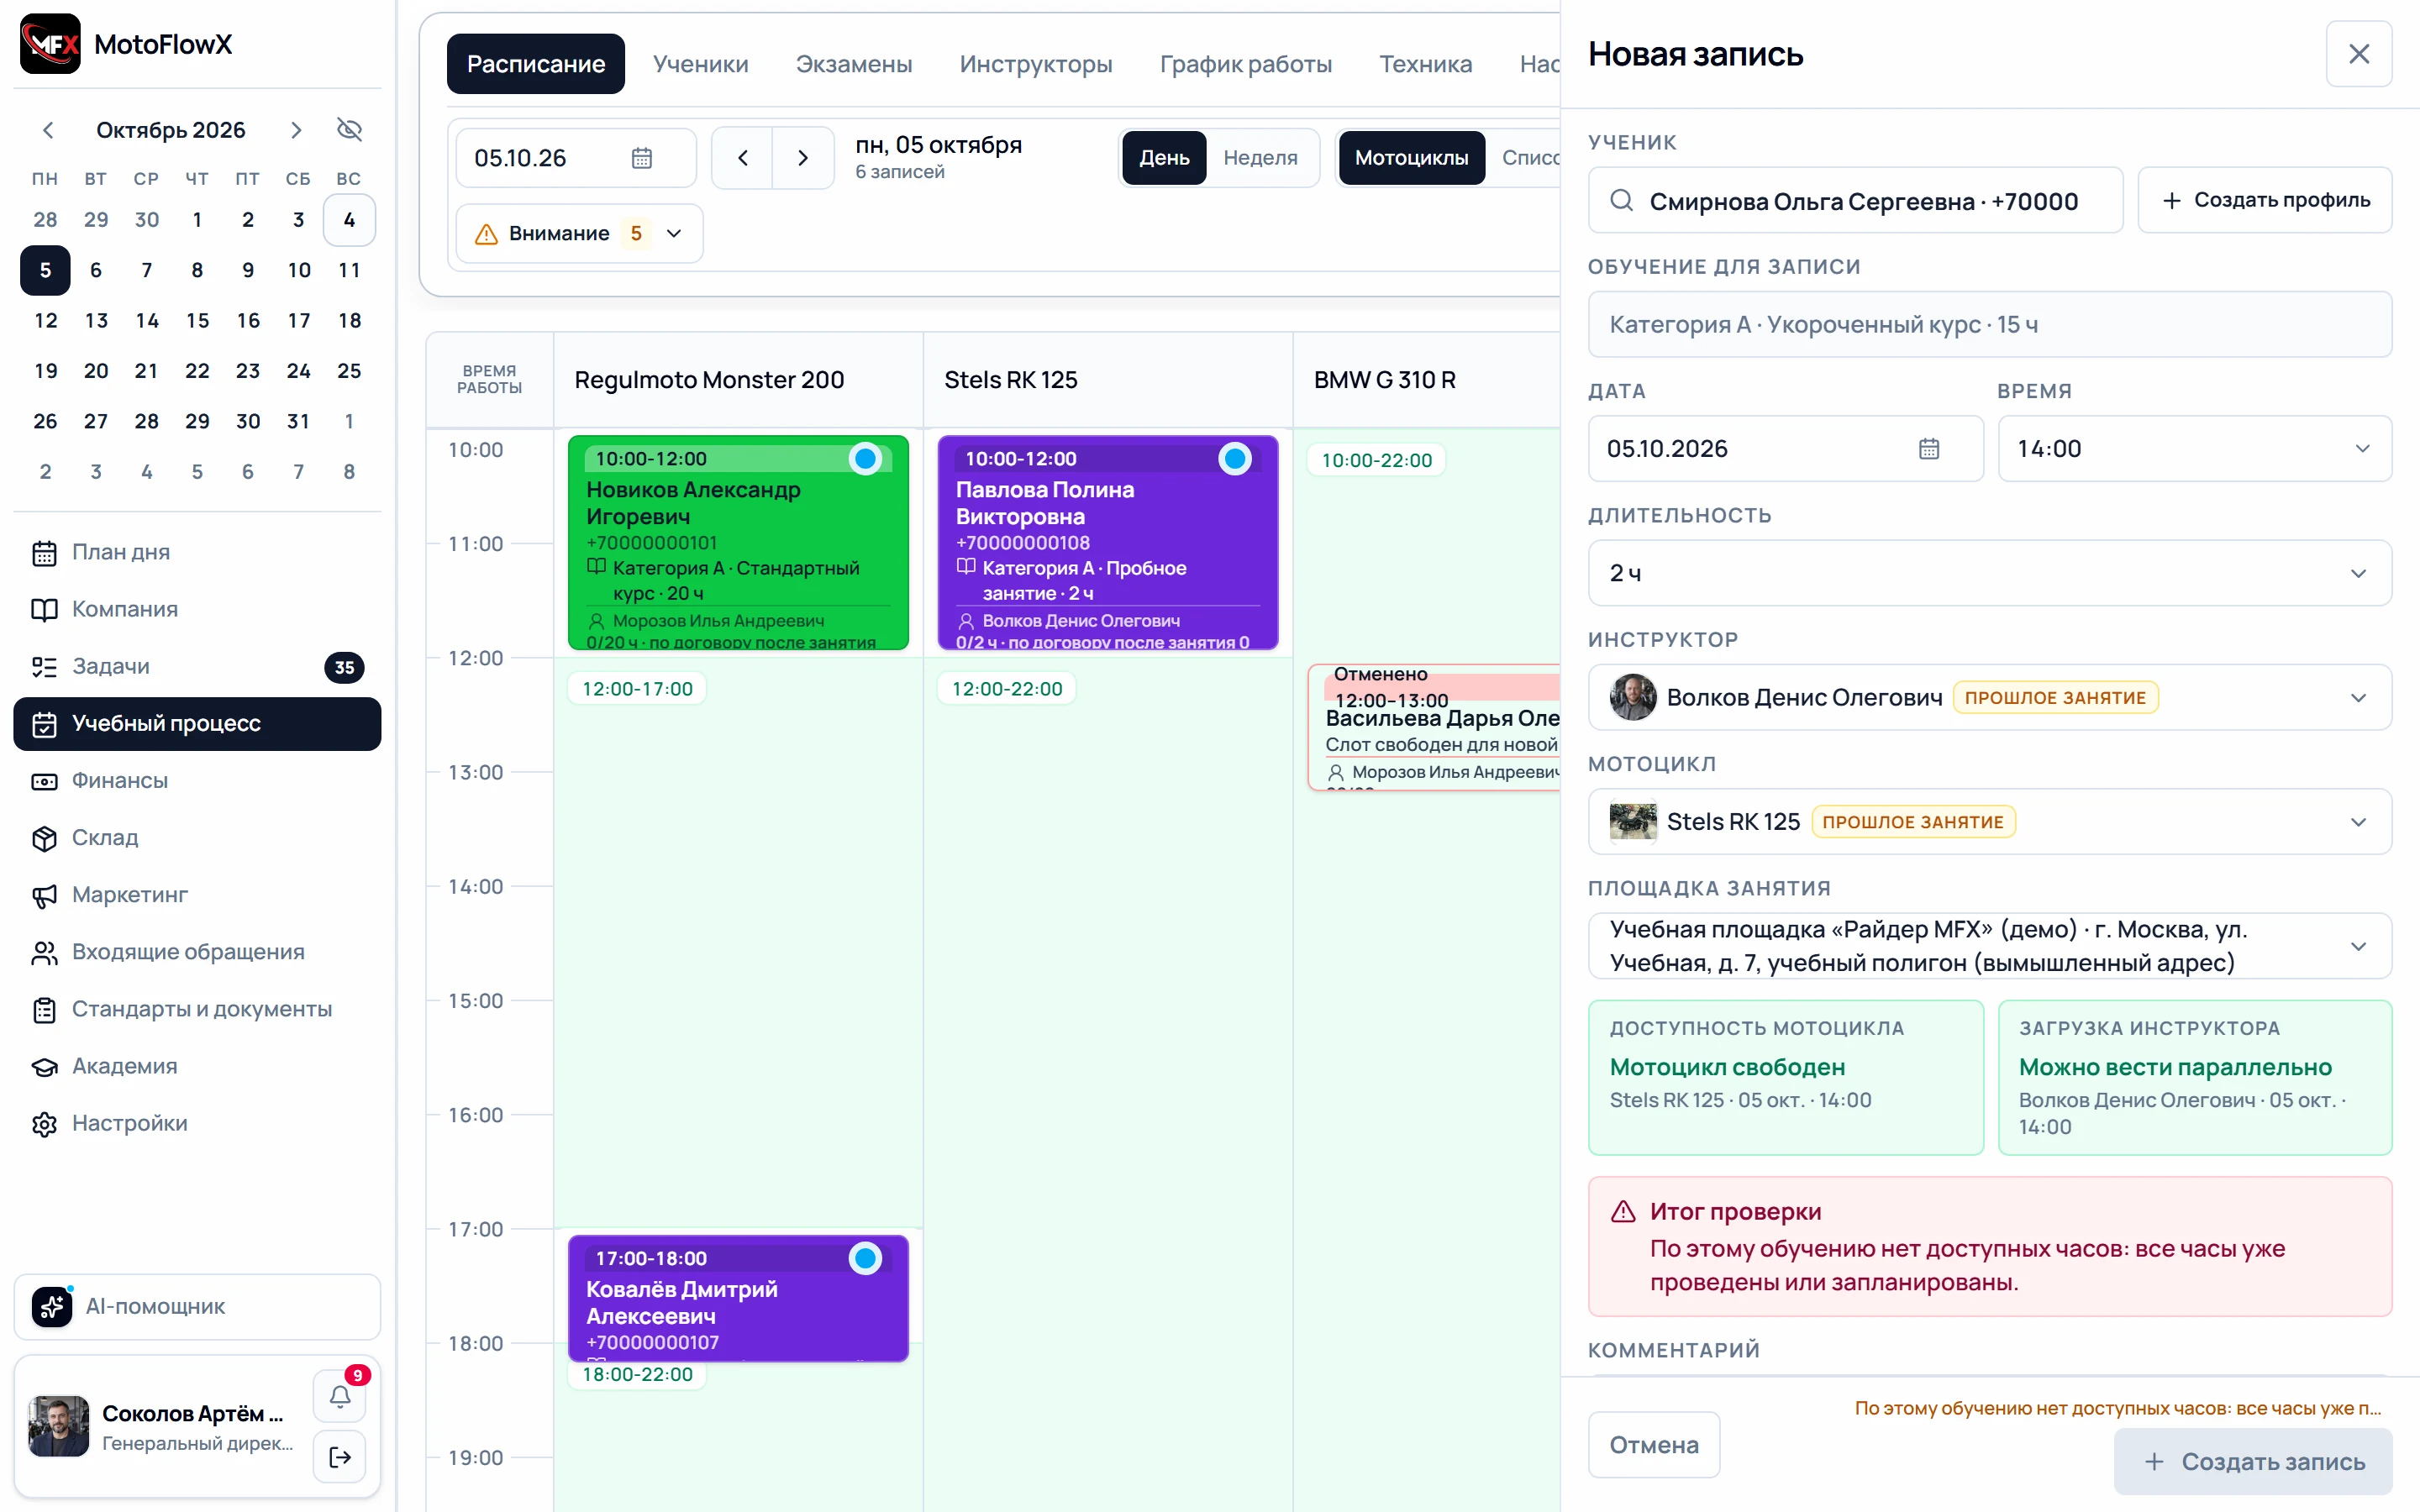Open Входящие обращения in sidebar
Image resolution: width=2420 pixels, height=1512 pixels.
point(197,952)
